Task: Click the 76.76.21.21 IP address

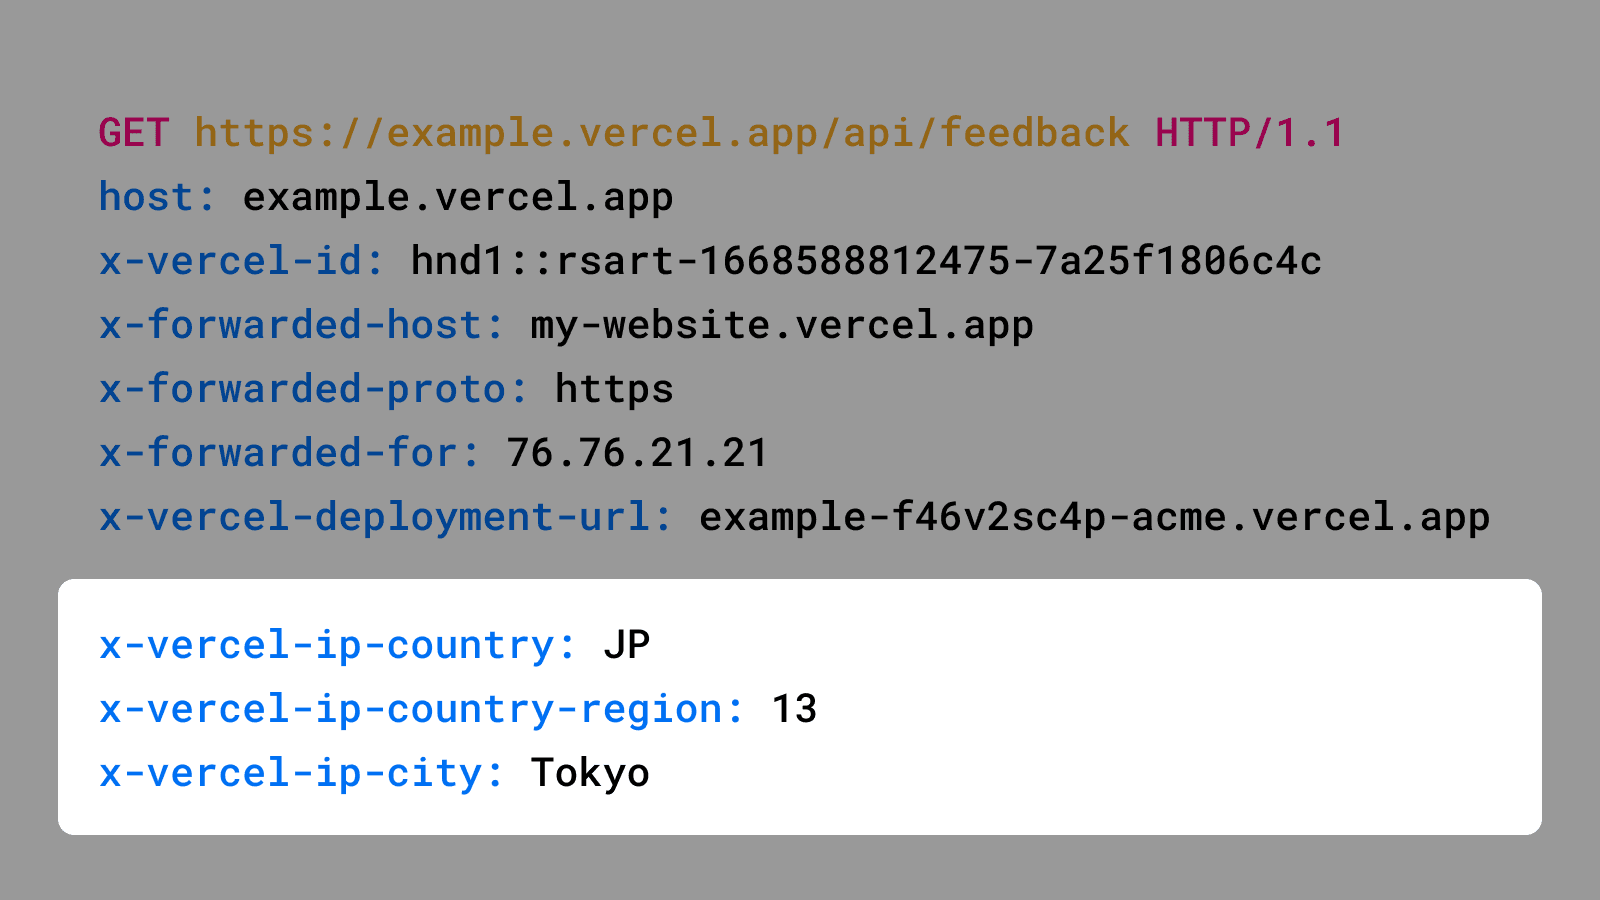Action: point(637,453)
